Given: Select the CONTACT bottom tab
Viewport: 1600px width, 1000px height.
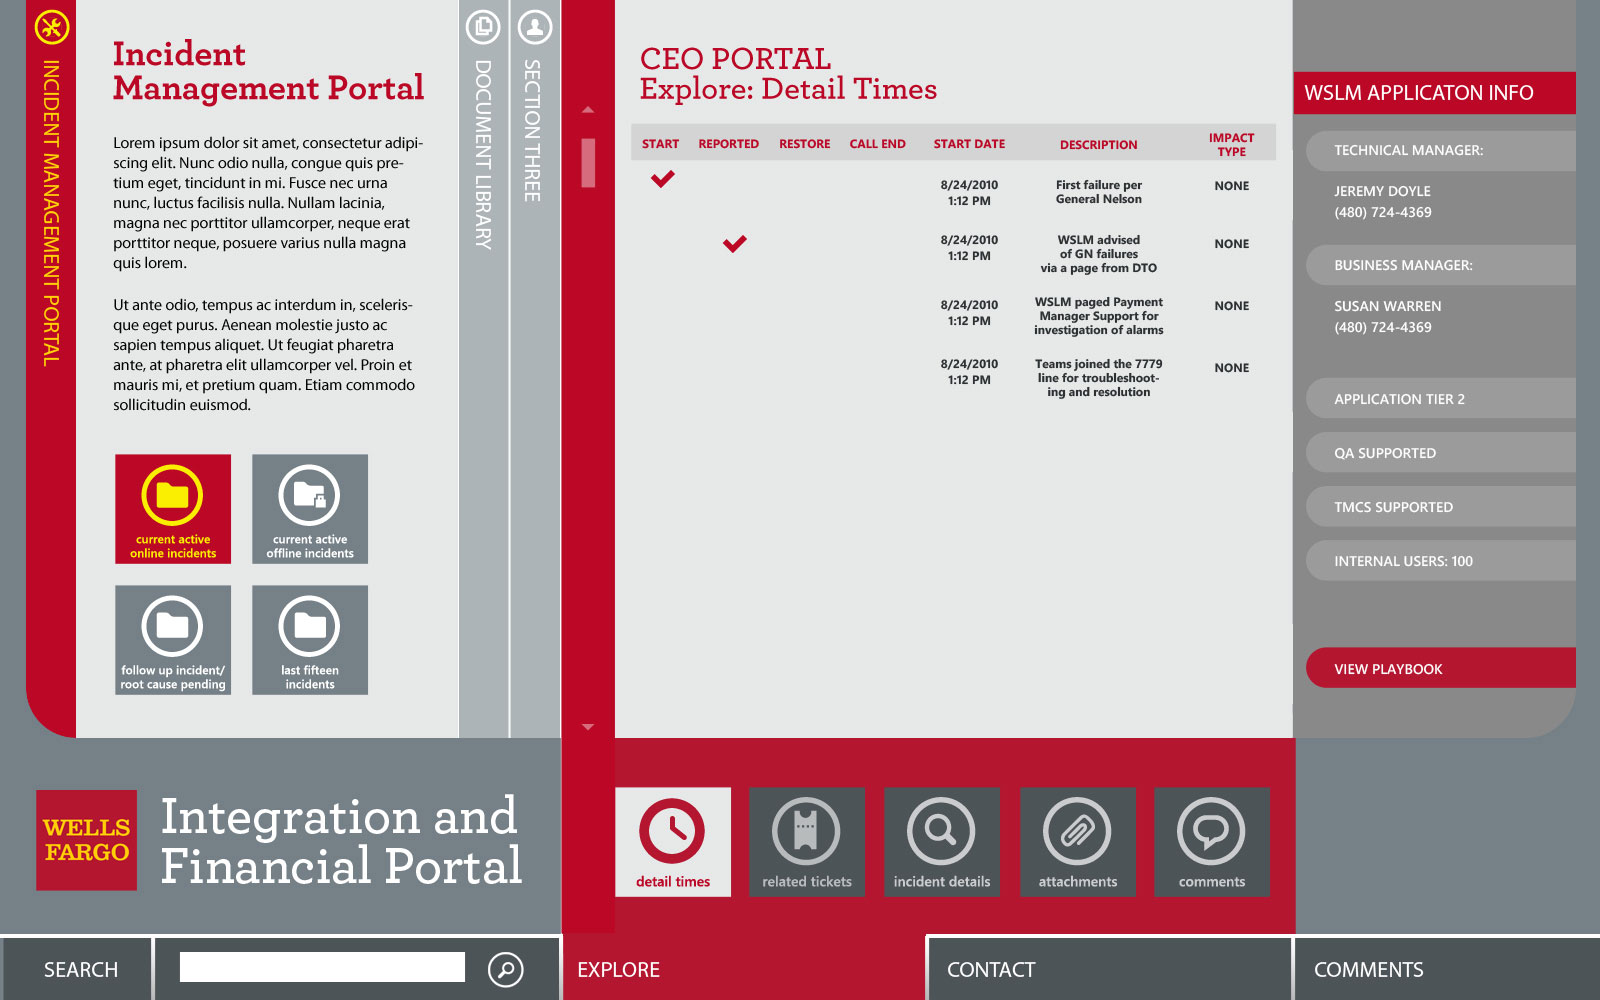Looking at the screenshot, I should (x=1109, y=969).
